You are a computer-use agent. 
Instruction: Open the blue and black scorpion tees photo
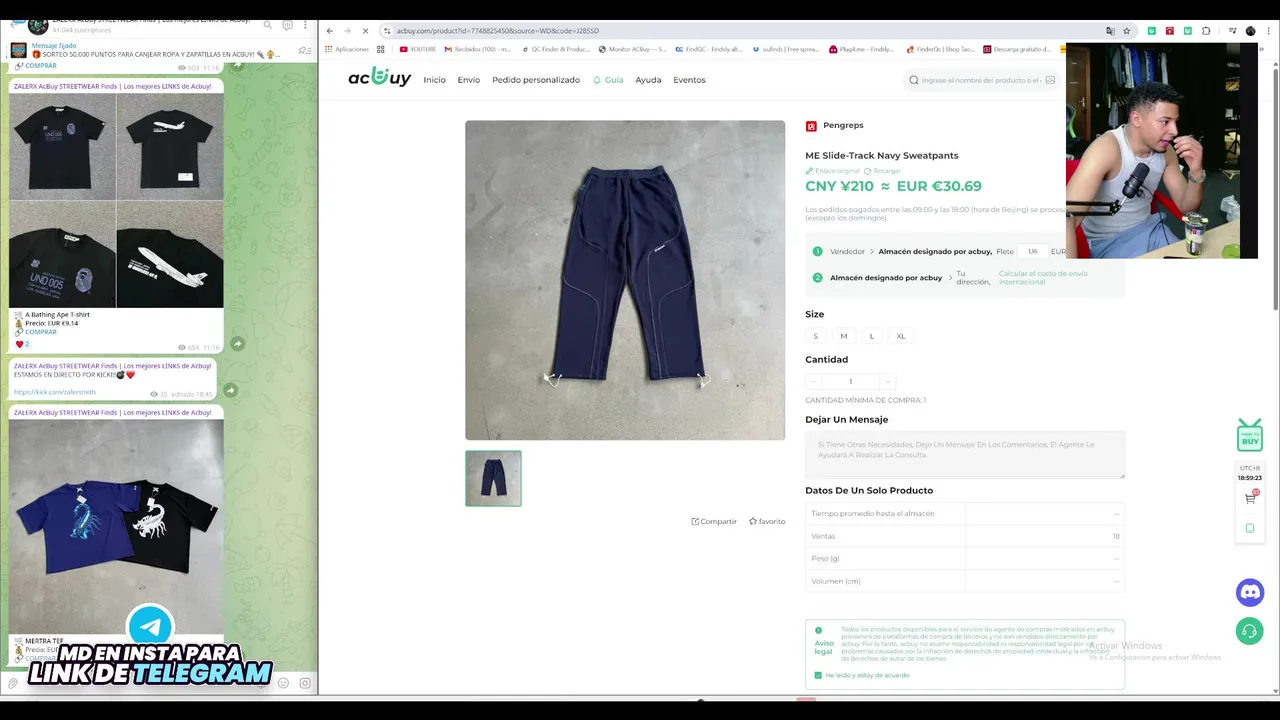point(116,525)
